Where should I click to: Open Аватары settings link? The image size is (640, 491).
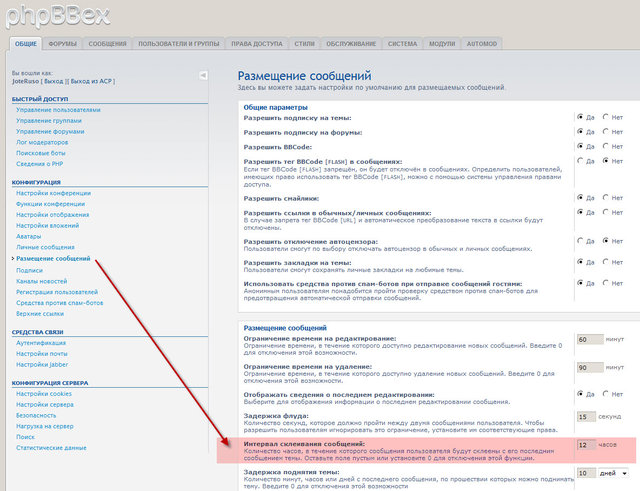point(29,236)
